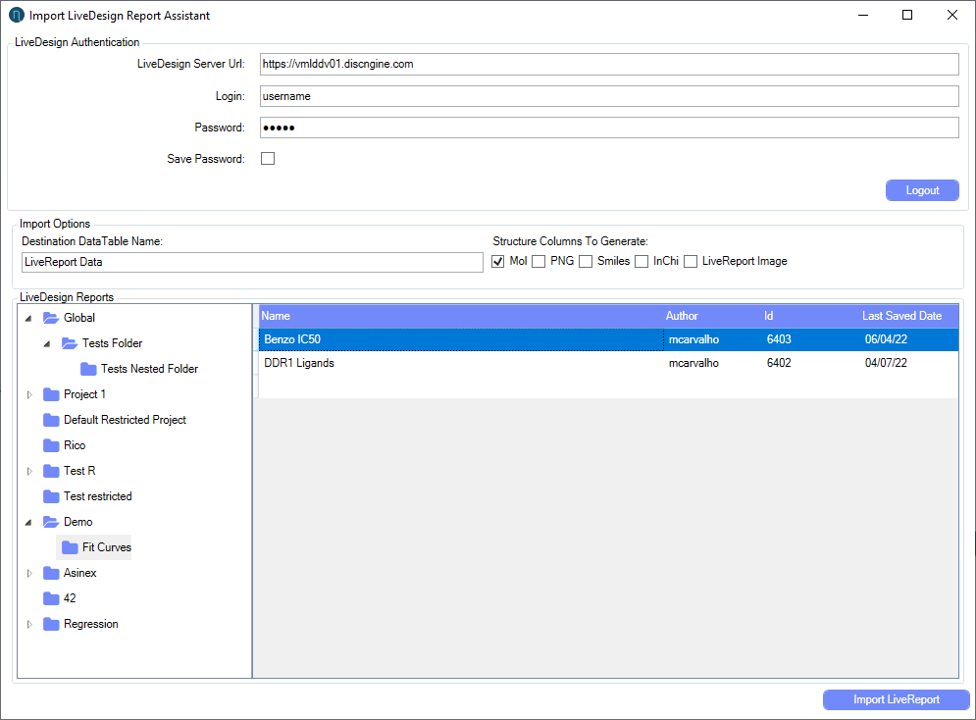This screenshot has height=720, width=976.
Task: Click the Fit Curves folder icon
Action: [70, 548]
